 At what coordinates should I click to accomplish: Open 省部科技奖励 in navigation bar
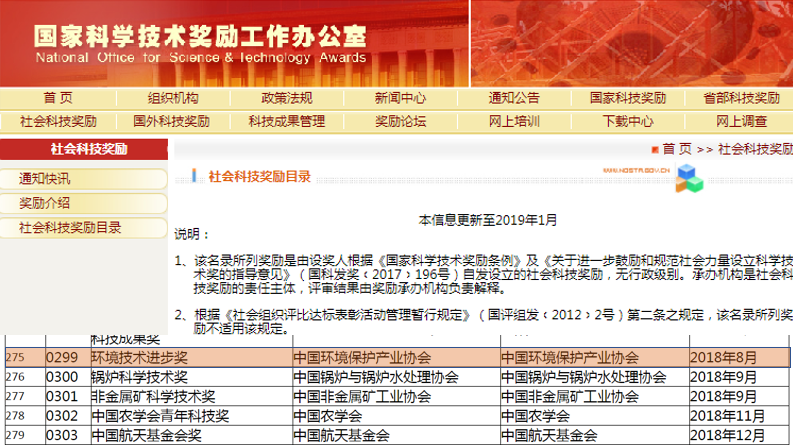pyautogui.click(x=741, y=98)
